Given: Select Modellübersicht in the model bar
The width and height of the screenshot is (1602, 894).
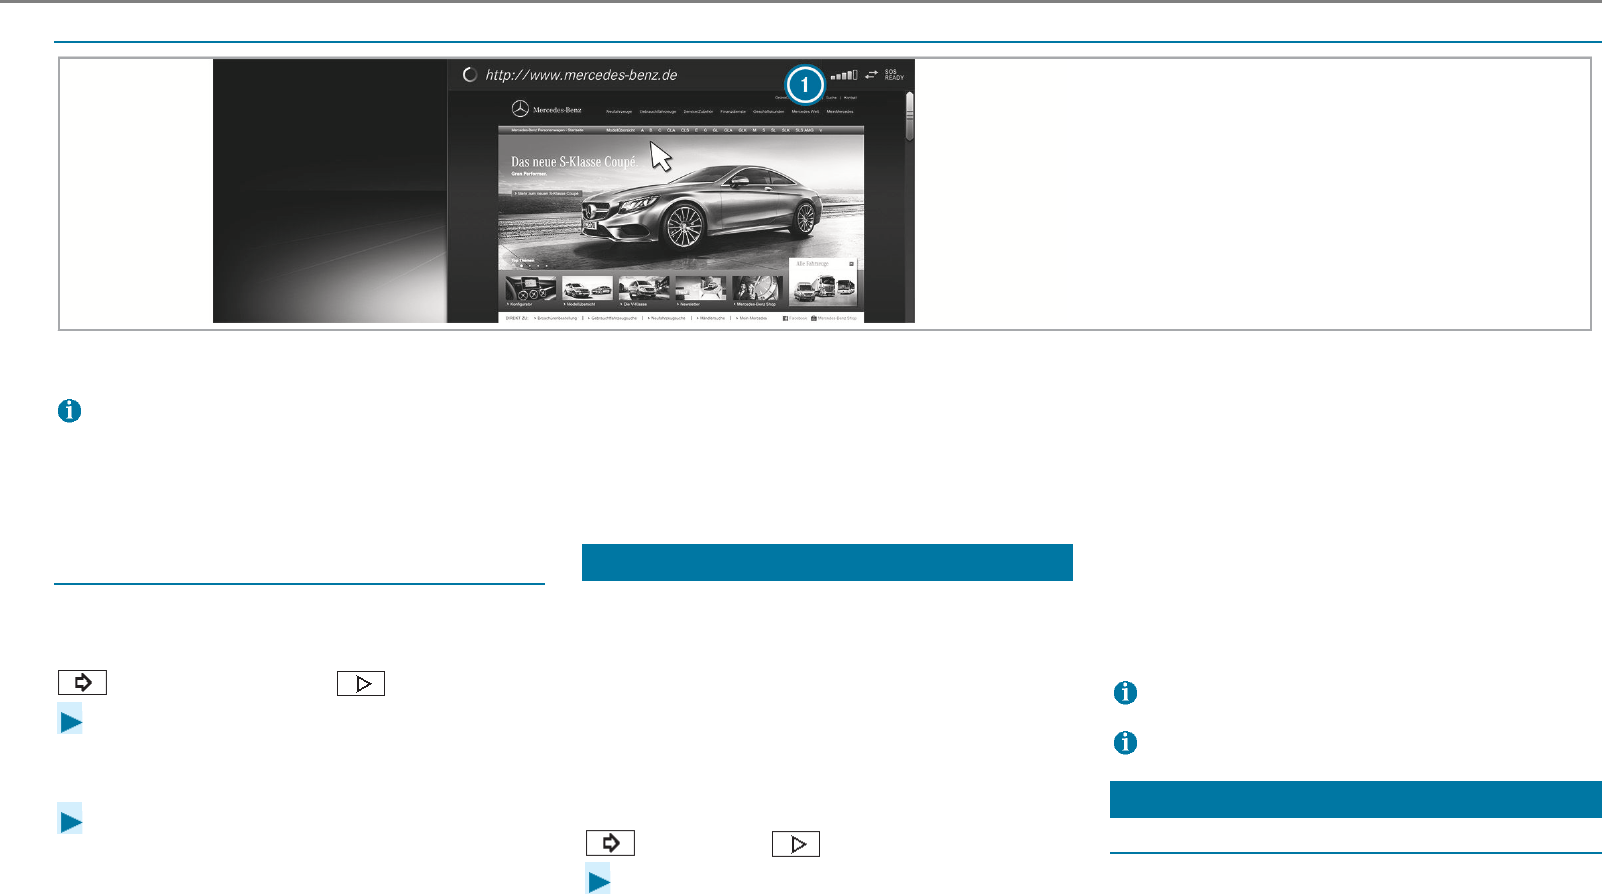Looking at the screenshot, I should pos(620,130).
